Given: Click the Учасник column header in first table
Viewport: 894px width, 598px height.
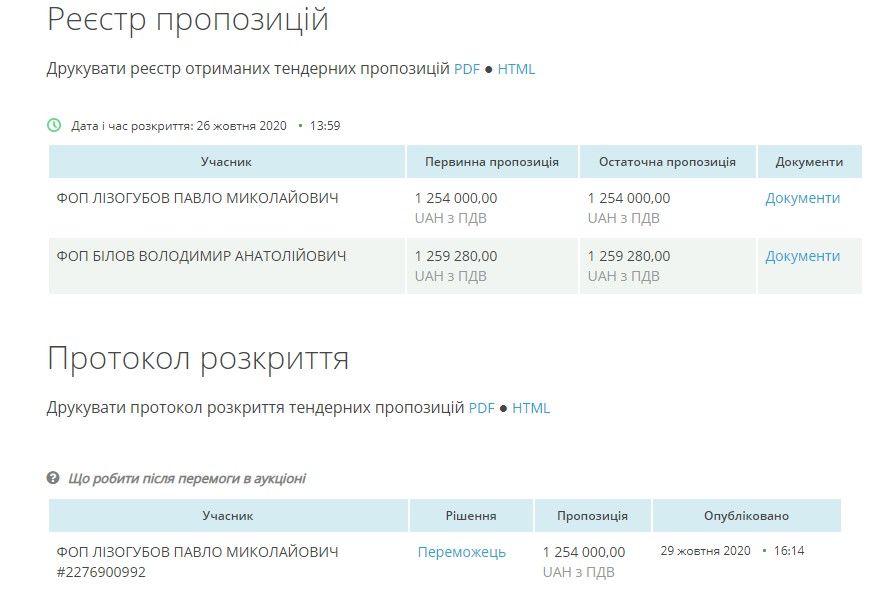Looking at the screenshot, I should (228, 161).
